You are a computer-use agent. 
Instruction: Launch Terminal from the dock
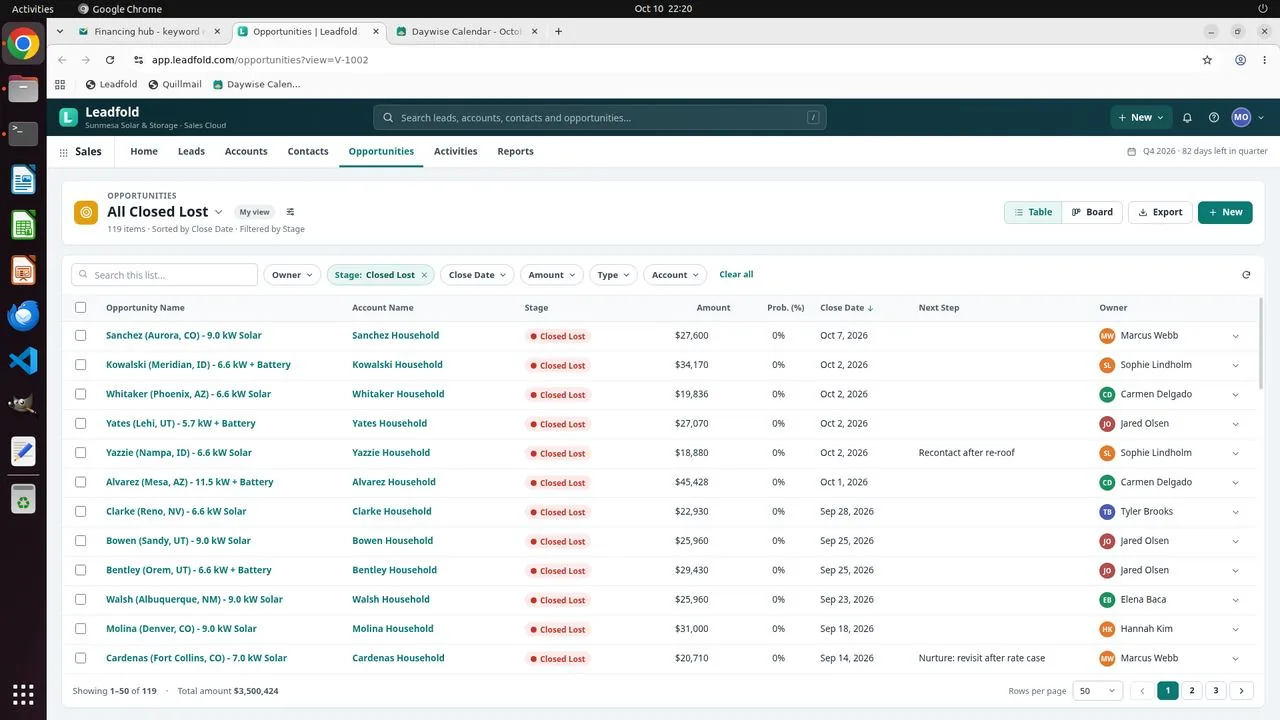(x=23, y=133)
